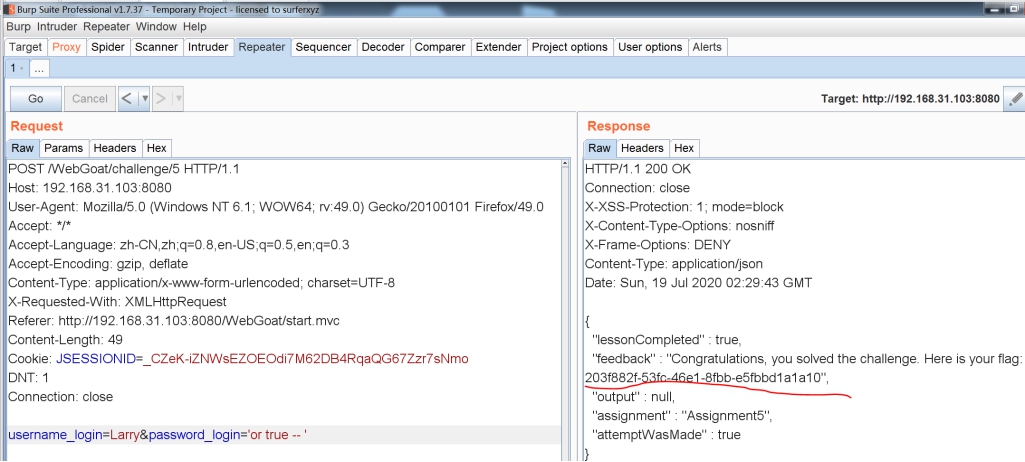Viewport: 1025px width, 462px height.
Task: Switch to the Target tab
Action: (25, 47)
